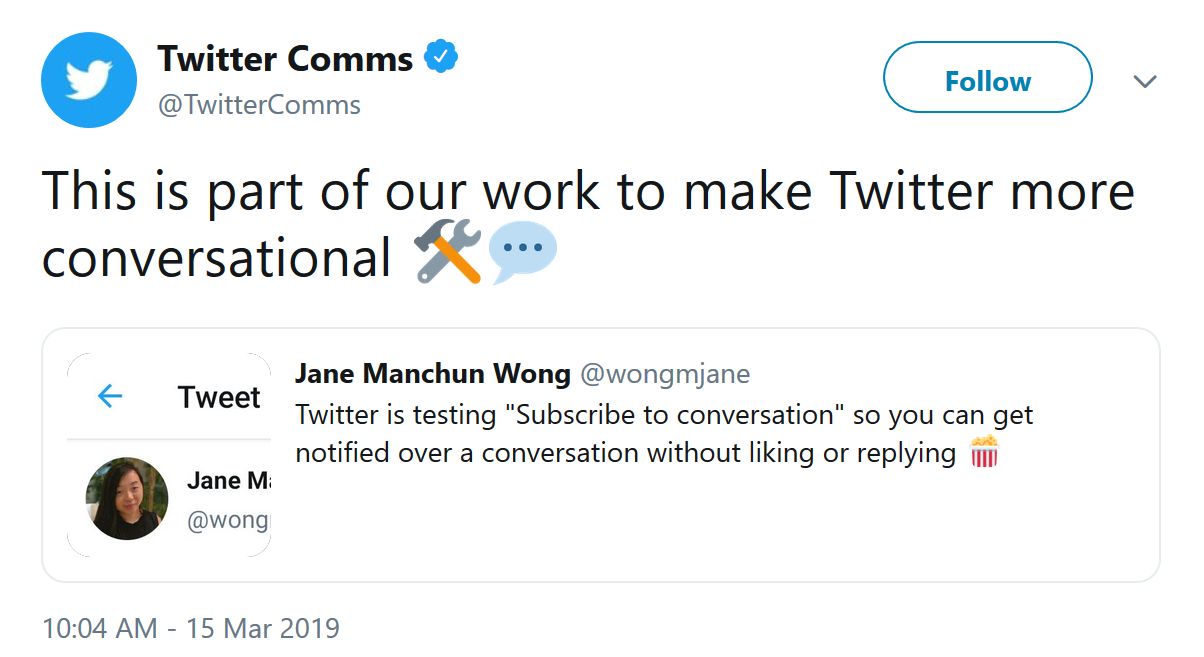Viewport: 1204px width, 657px height.
Task: Click the truncated "Jane Ma" name in the image
Action: point(228,481)
